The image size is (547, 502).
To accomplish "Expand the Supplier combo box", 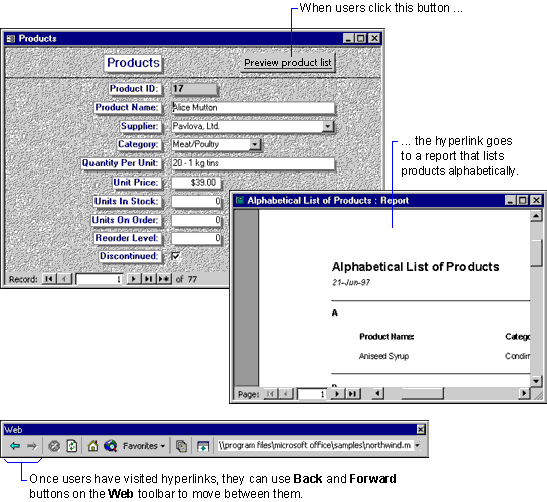I will [x=328, y=126].
